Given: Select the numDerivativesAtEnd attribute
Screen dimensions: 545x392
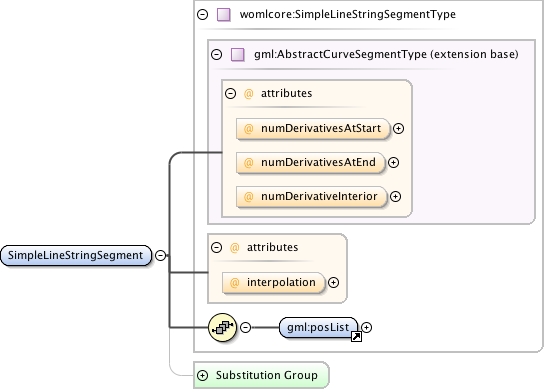Looking at the screenshot, I should coord(310,163).
